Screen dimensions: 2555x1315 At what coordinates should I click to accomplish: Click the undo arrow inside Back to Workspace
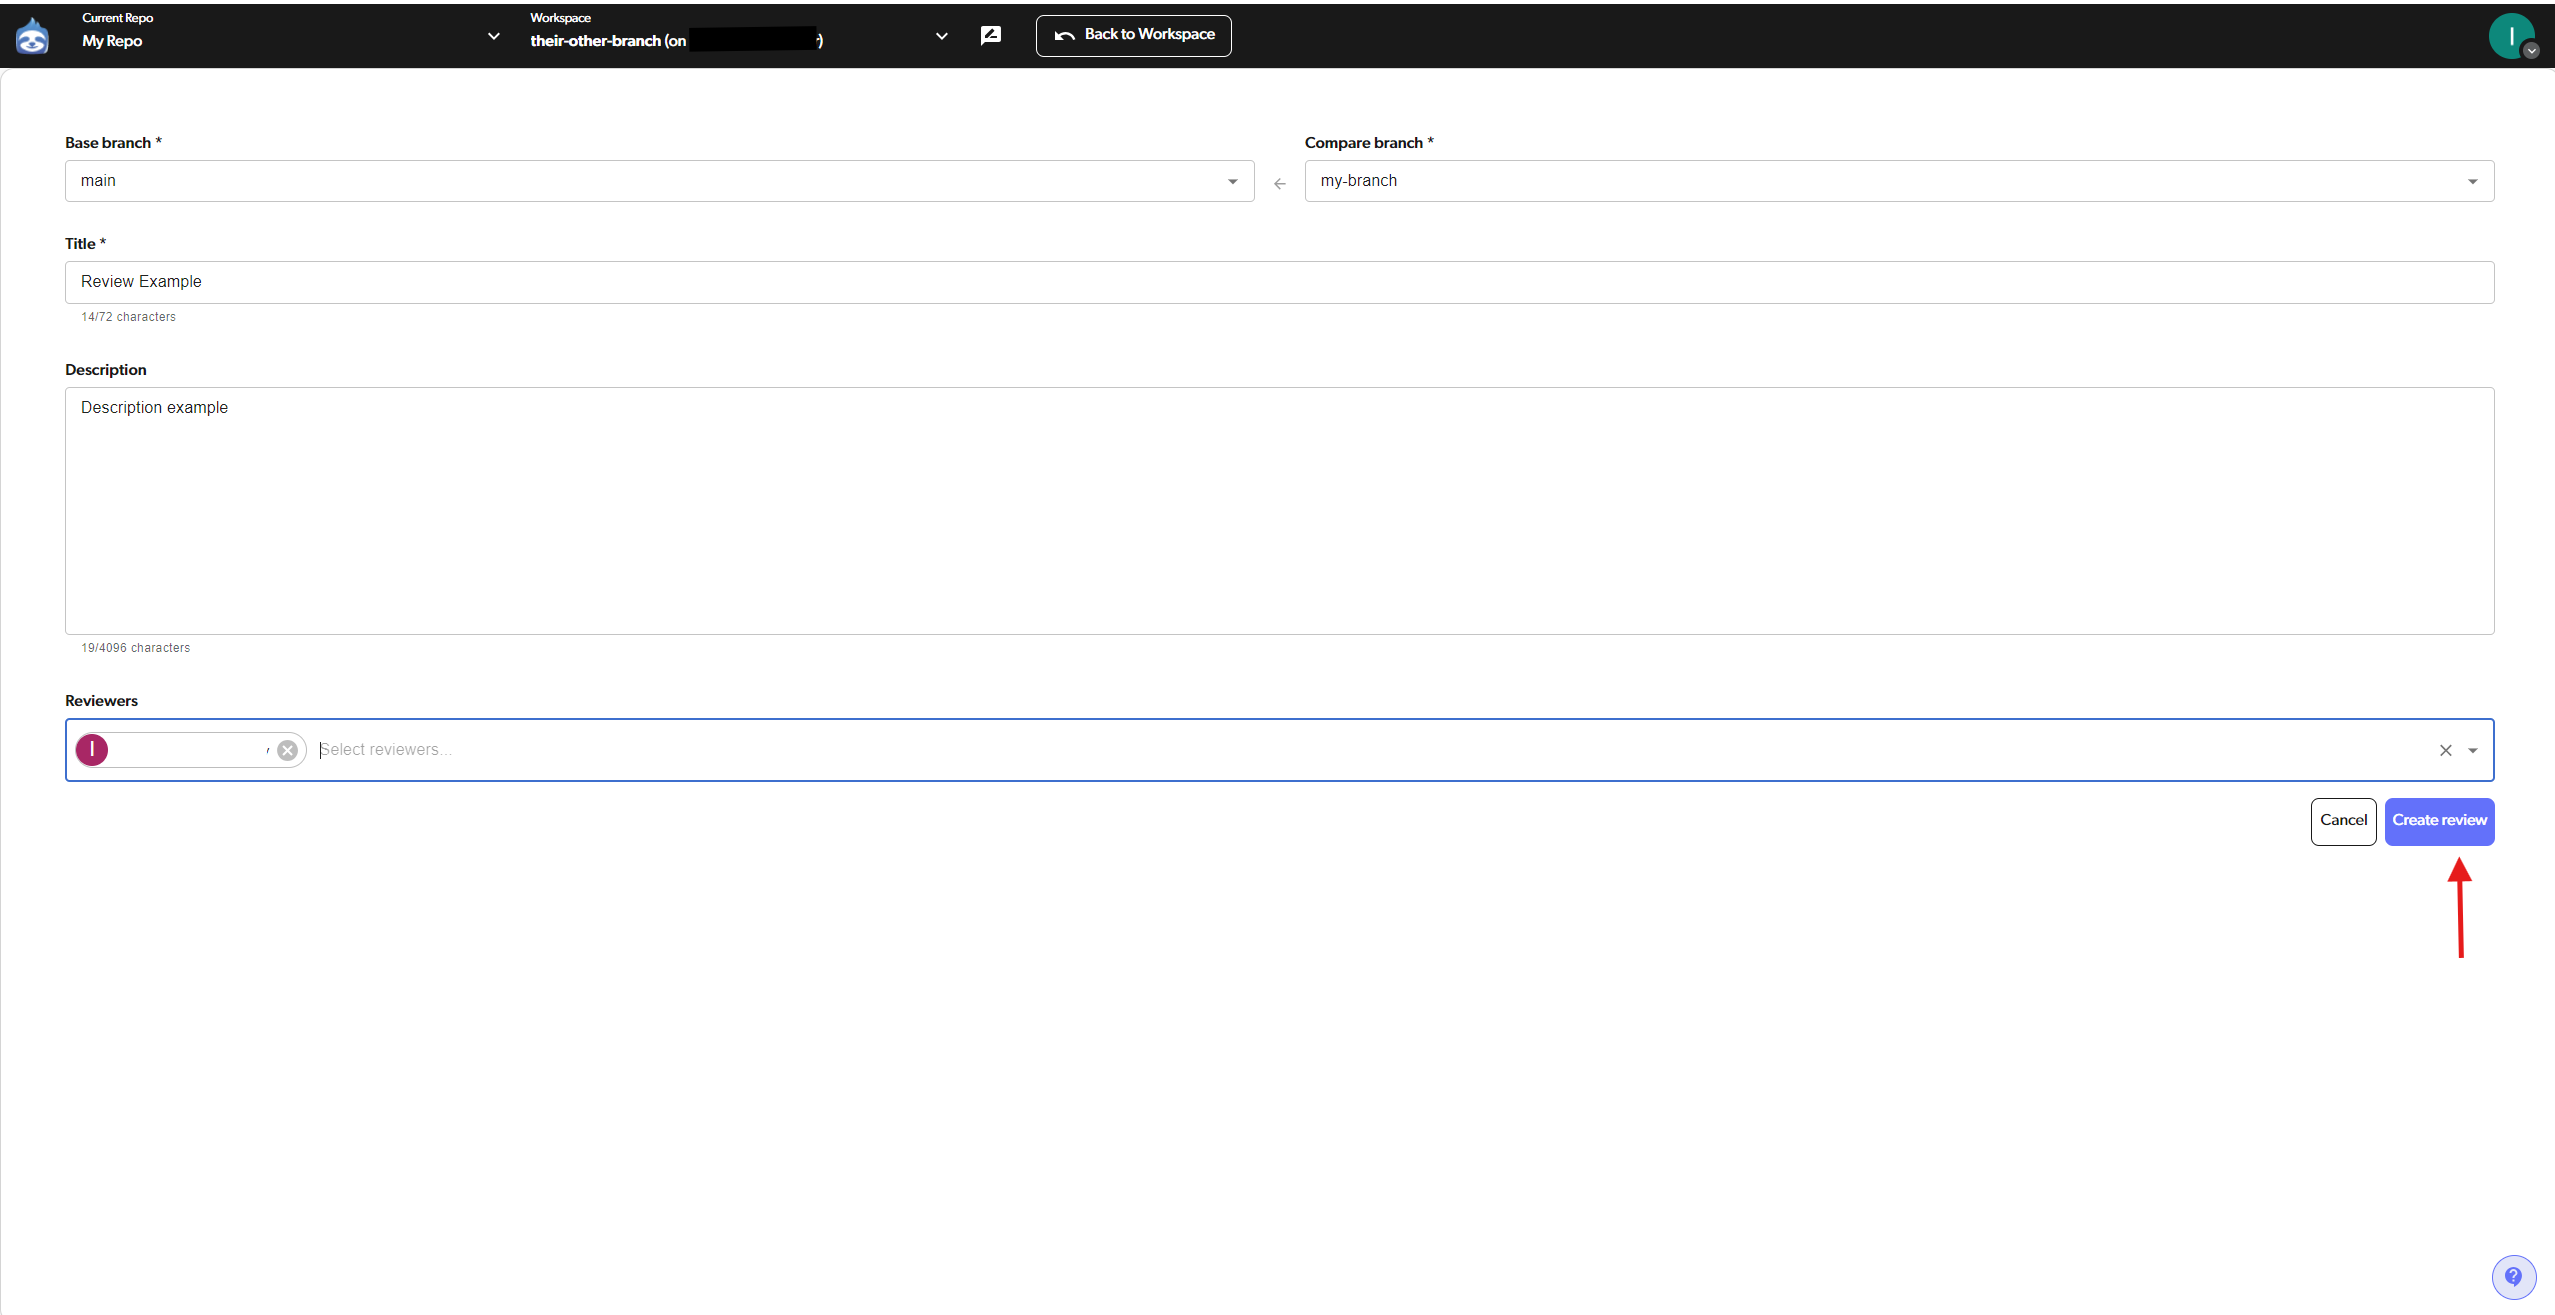tap(1064, 35)
